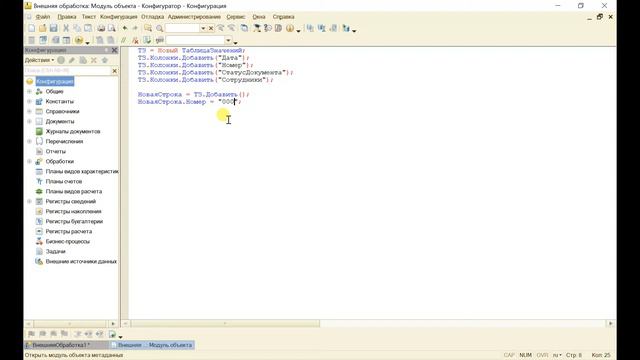Select Регистры расчета in the tree
Screen dimensions: 640x360
click(x=69, y=231)
